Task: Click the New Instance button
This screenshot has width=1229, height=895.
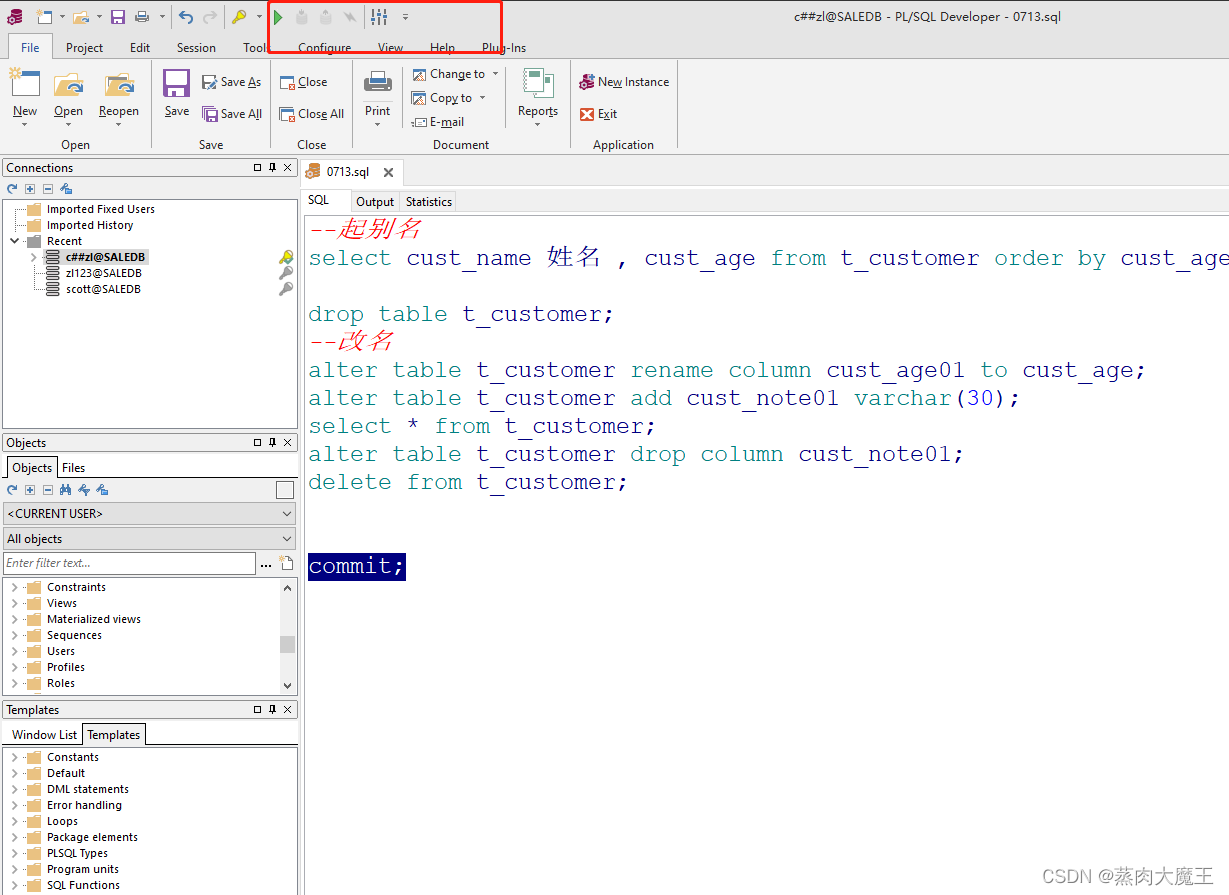Action: click(624, 82)
